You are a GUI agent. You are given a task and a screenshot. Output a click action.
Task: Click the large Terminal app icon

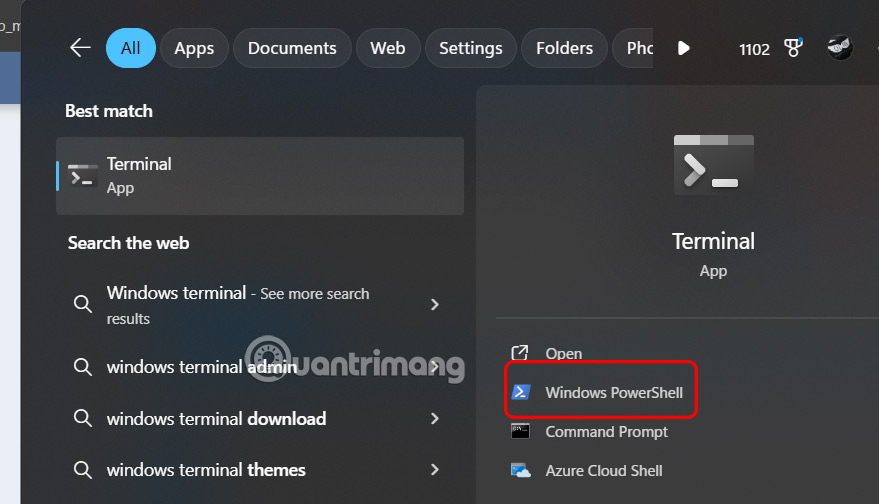(x=713, y=163)
